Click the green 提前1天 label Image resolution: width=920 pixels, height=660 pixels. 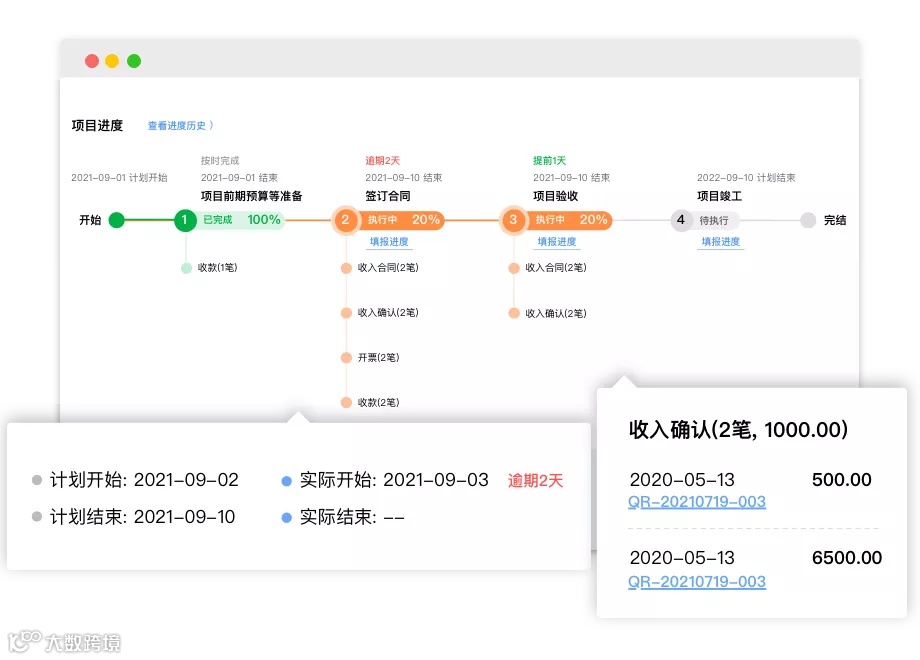(549, 161)
